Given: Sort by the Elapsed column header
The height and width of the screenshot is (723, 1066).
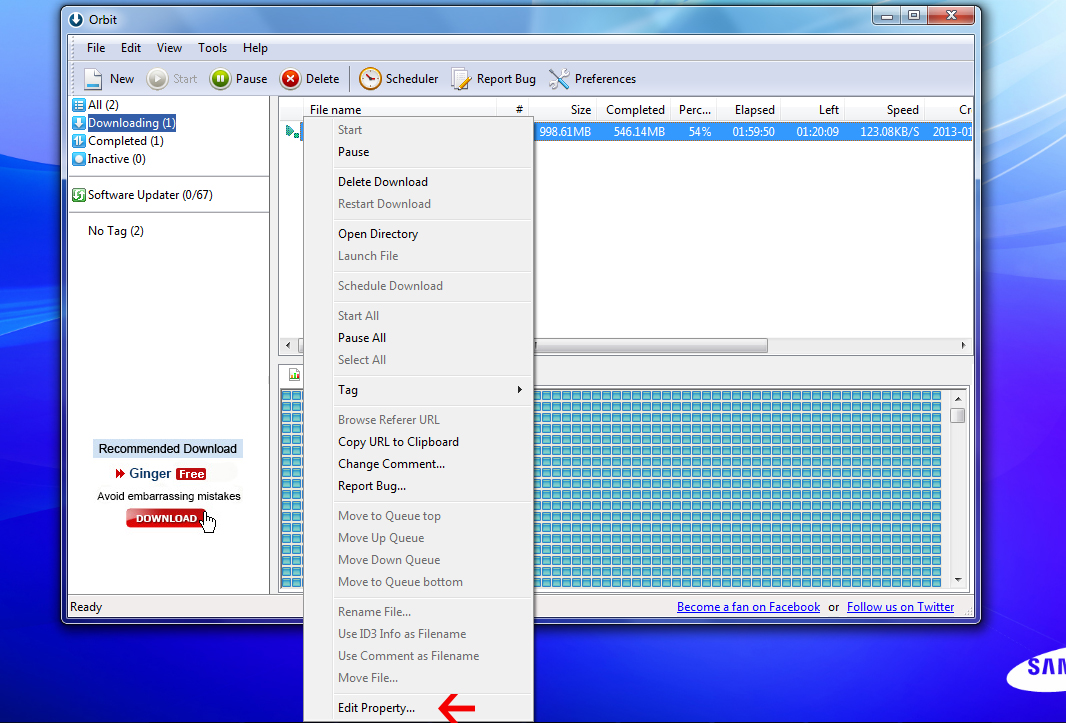Looking at the screenshot, I should click(x=751, y=110).
